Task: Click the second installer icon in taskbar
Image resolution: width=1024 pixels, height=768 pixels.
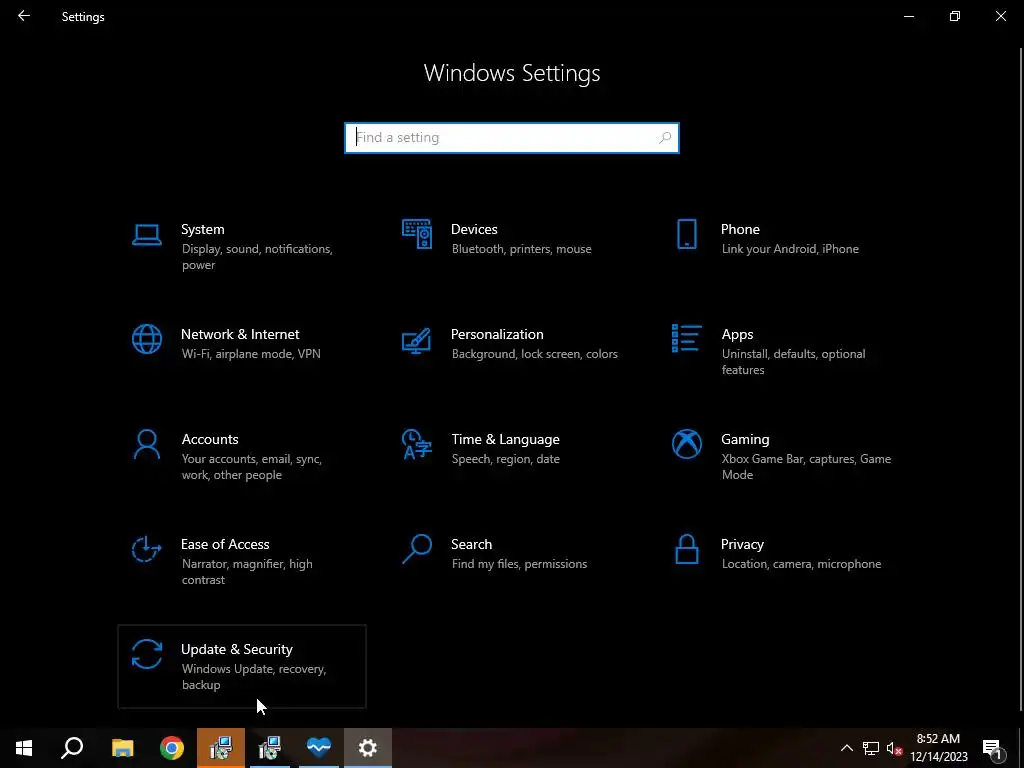Action: [x=270, y=748]
